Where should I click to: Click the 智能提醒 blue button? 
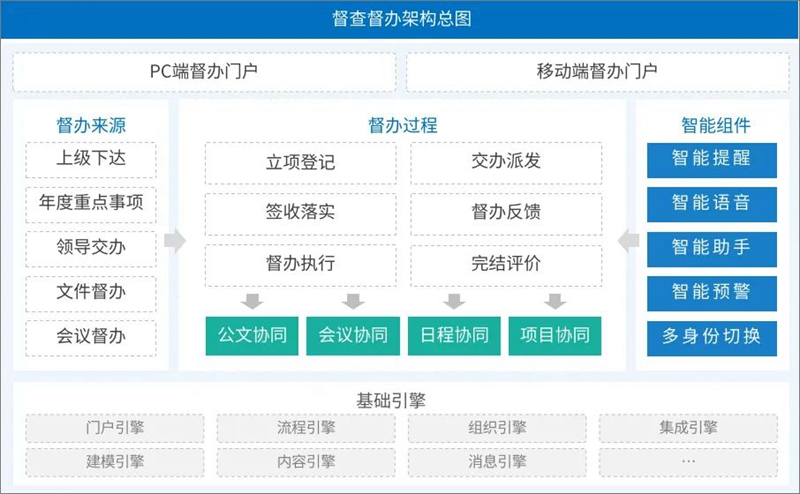tap(711, 159)
